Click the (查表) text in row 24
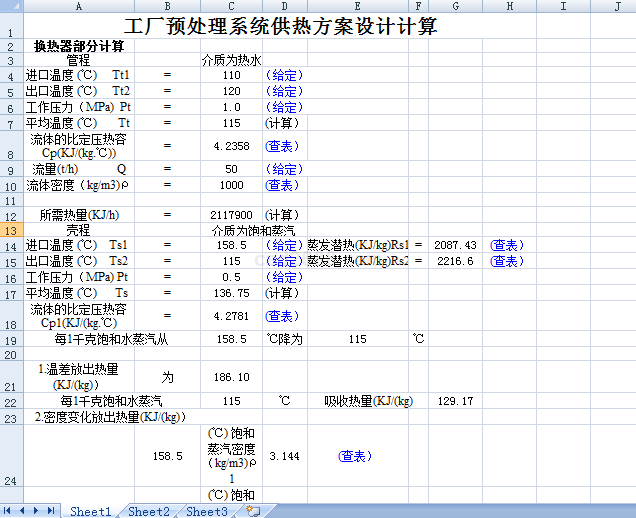The image size is (636, 518). tap(356, 456)
